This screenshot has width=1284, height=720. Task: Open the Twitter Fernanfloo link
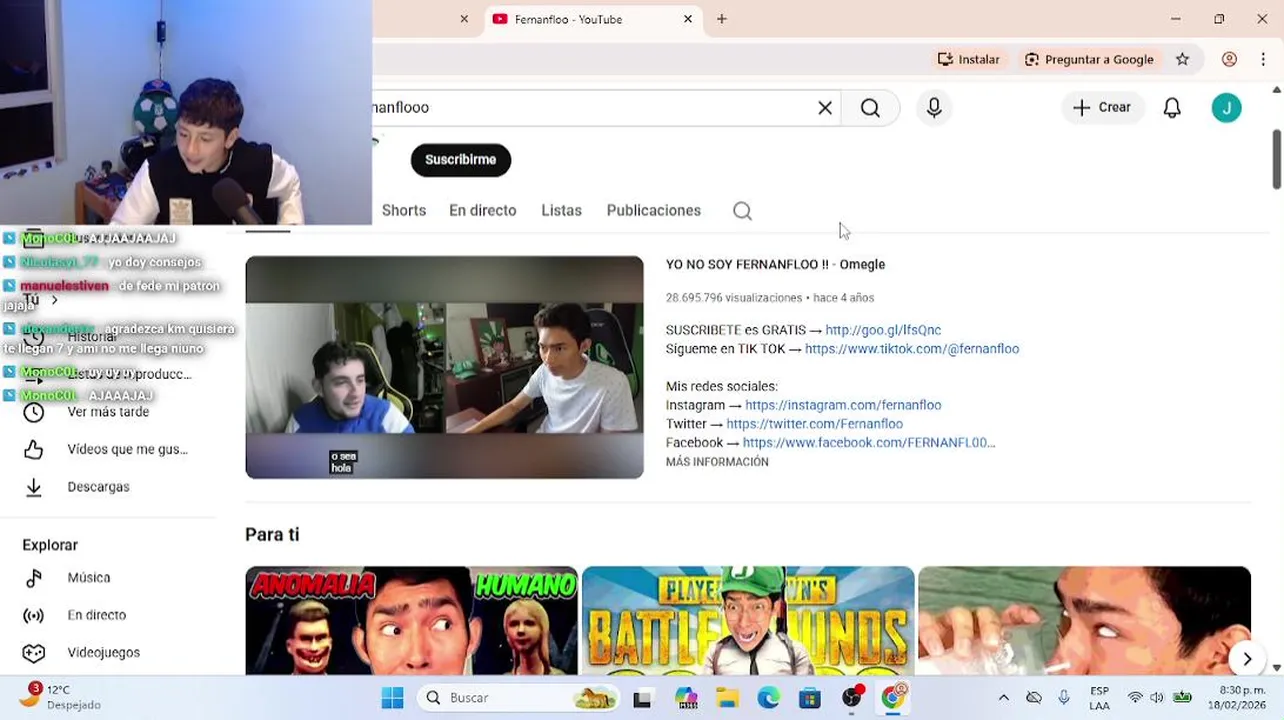click(x=815, y=424)
